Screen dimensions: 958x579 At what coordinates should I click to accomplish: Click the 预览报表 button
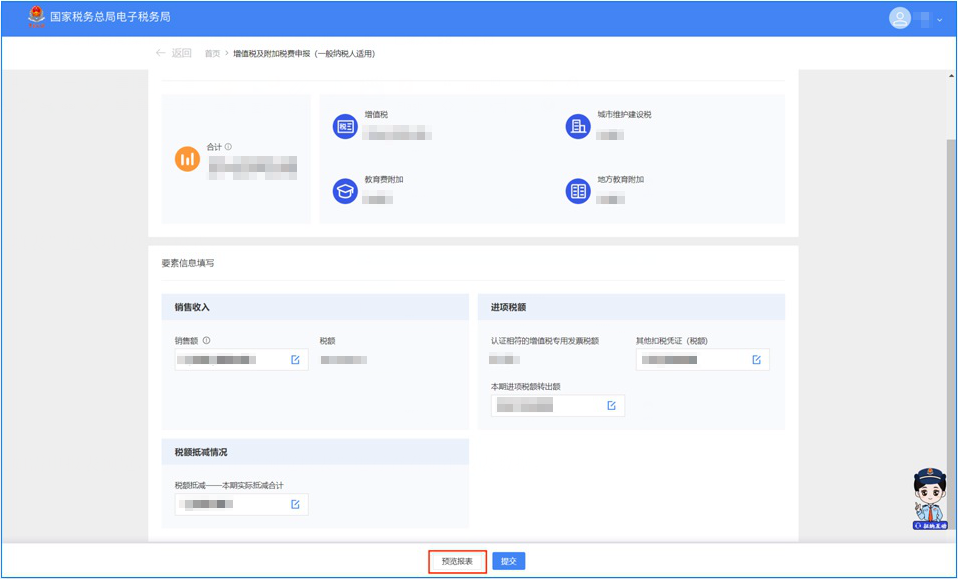457,562
